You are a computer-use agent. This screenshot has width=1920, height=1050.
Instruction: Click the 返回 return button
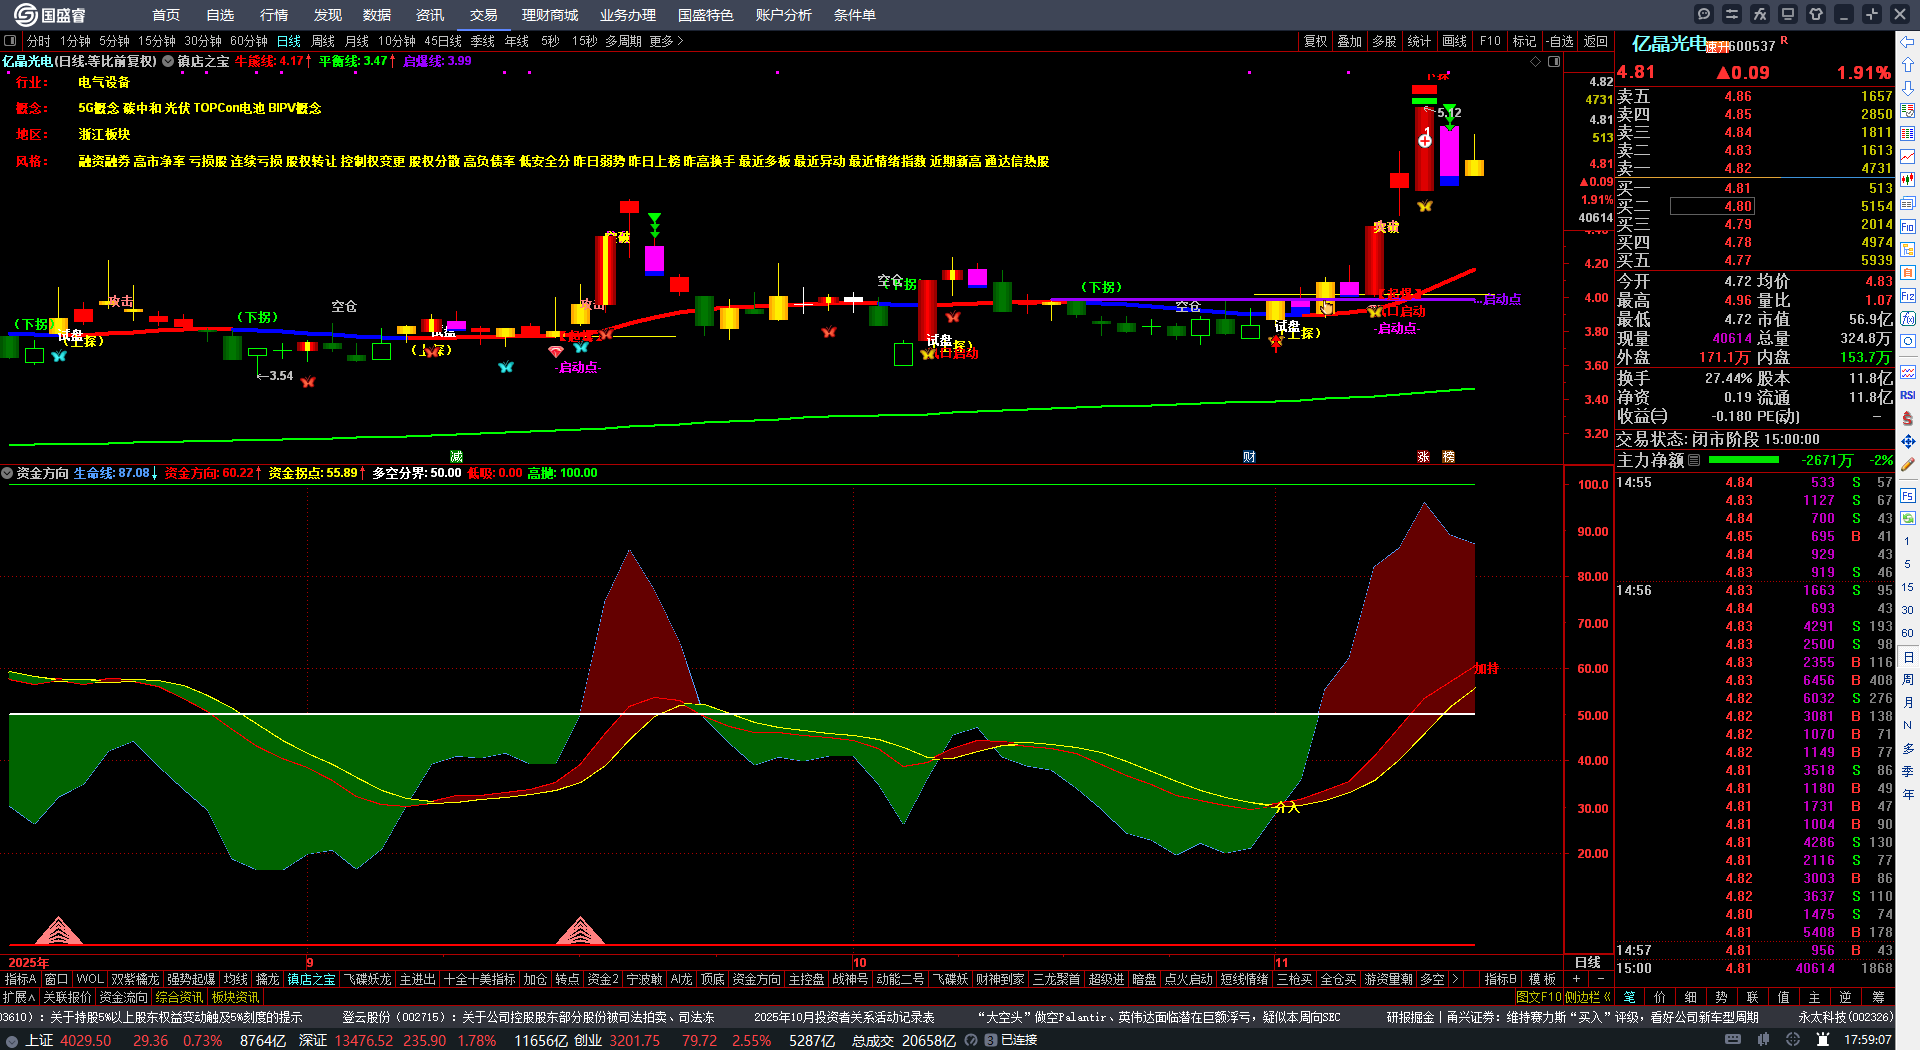(x=1596, y=41)
